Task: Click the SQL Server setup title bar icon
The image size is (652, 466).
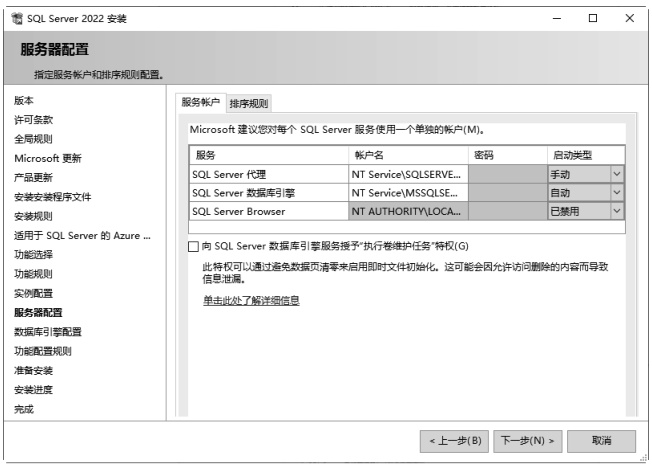Action: [17, 19]
